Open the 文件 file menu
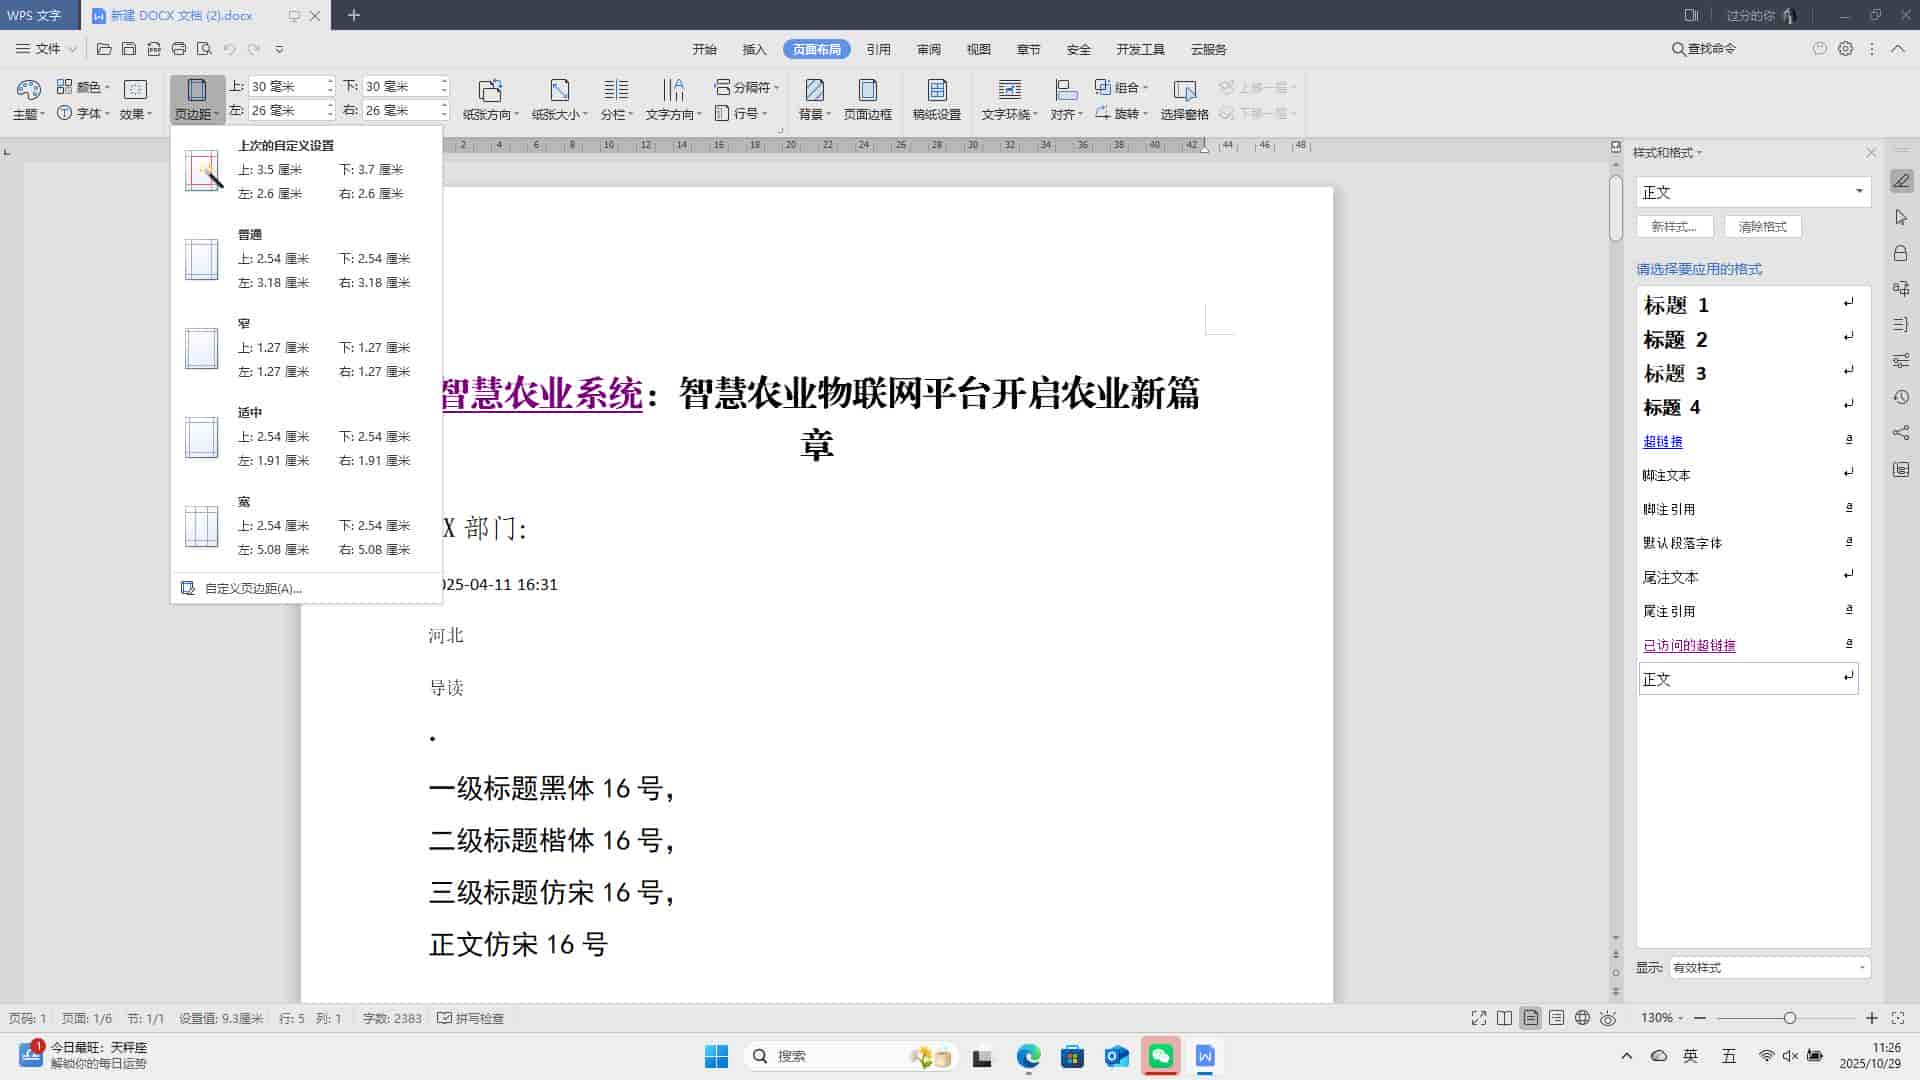The image size is (1920, 1080). [46, 48]
